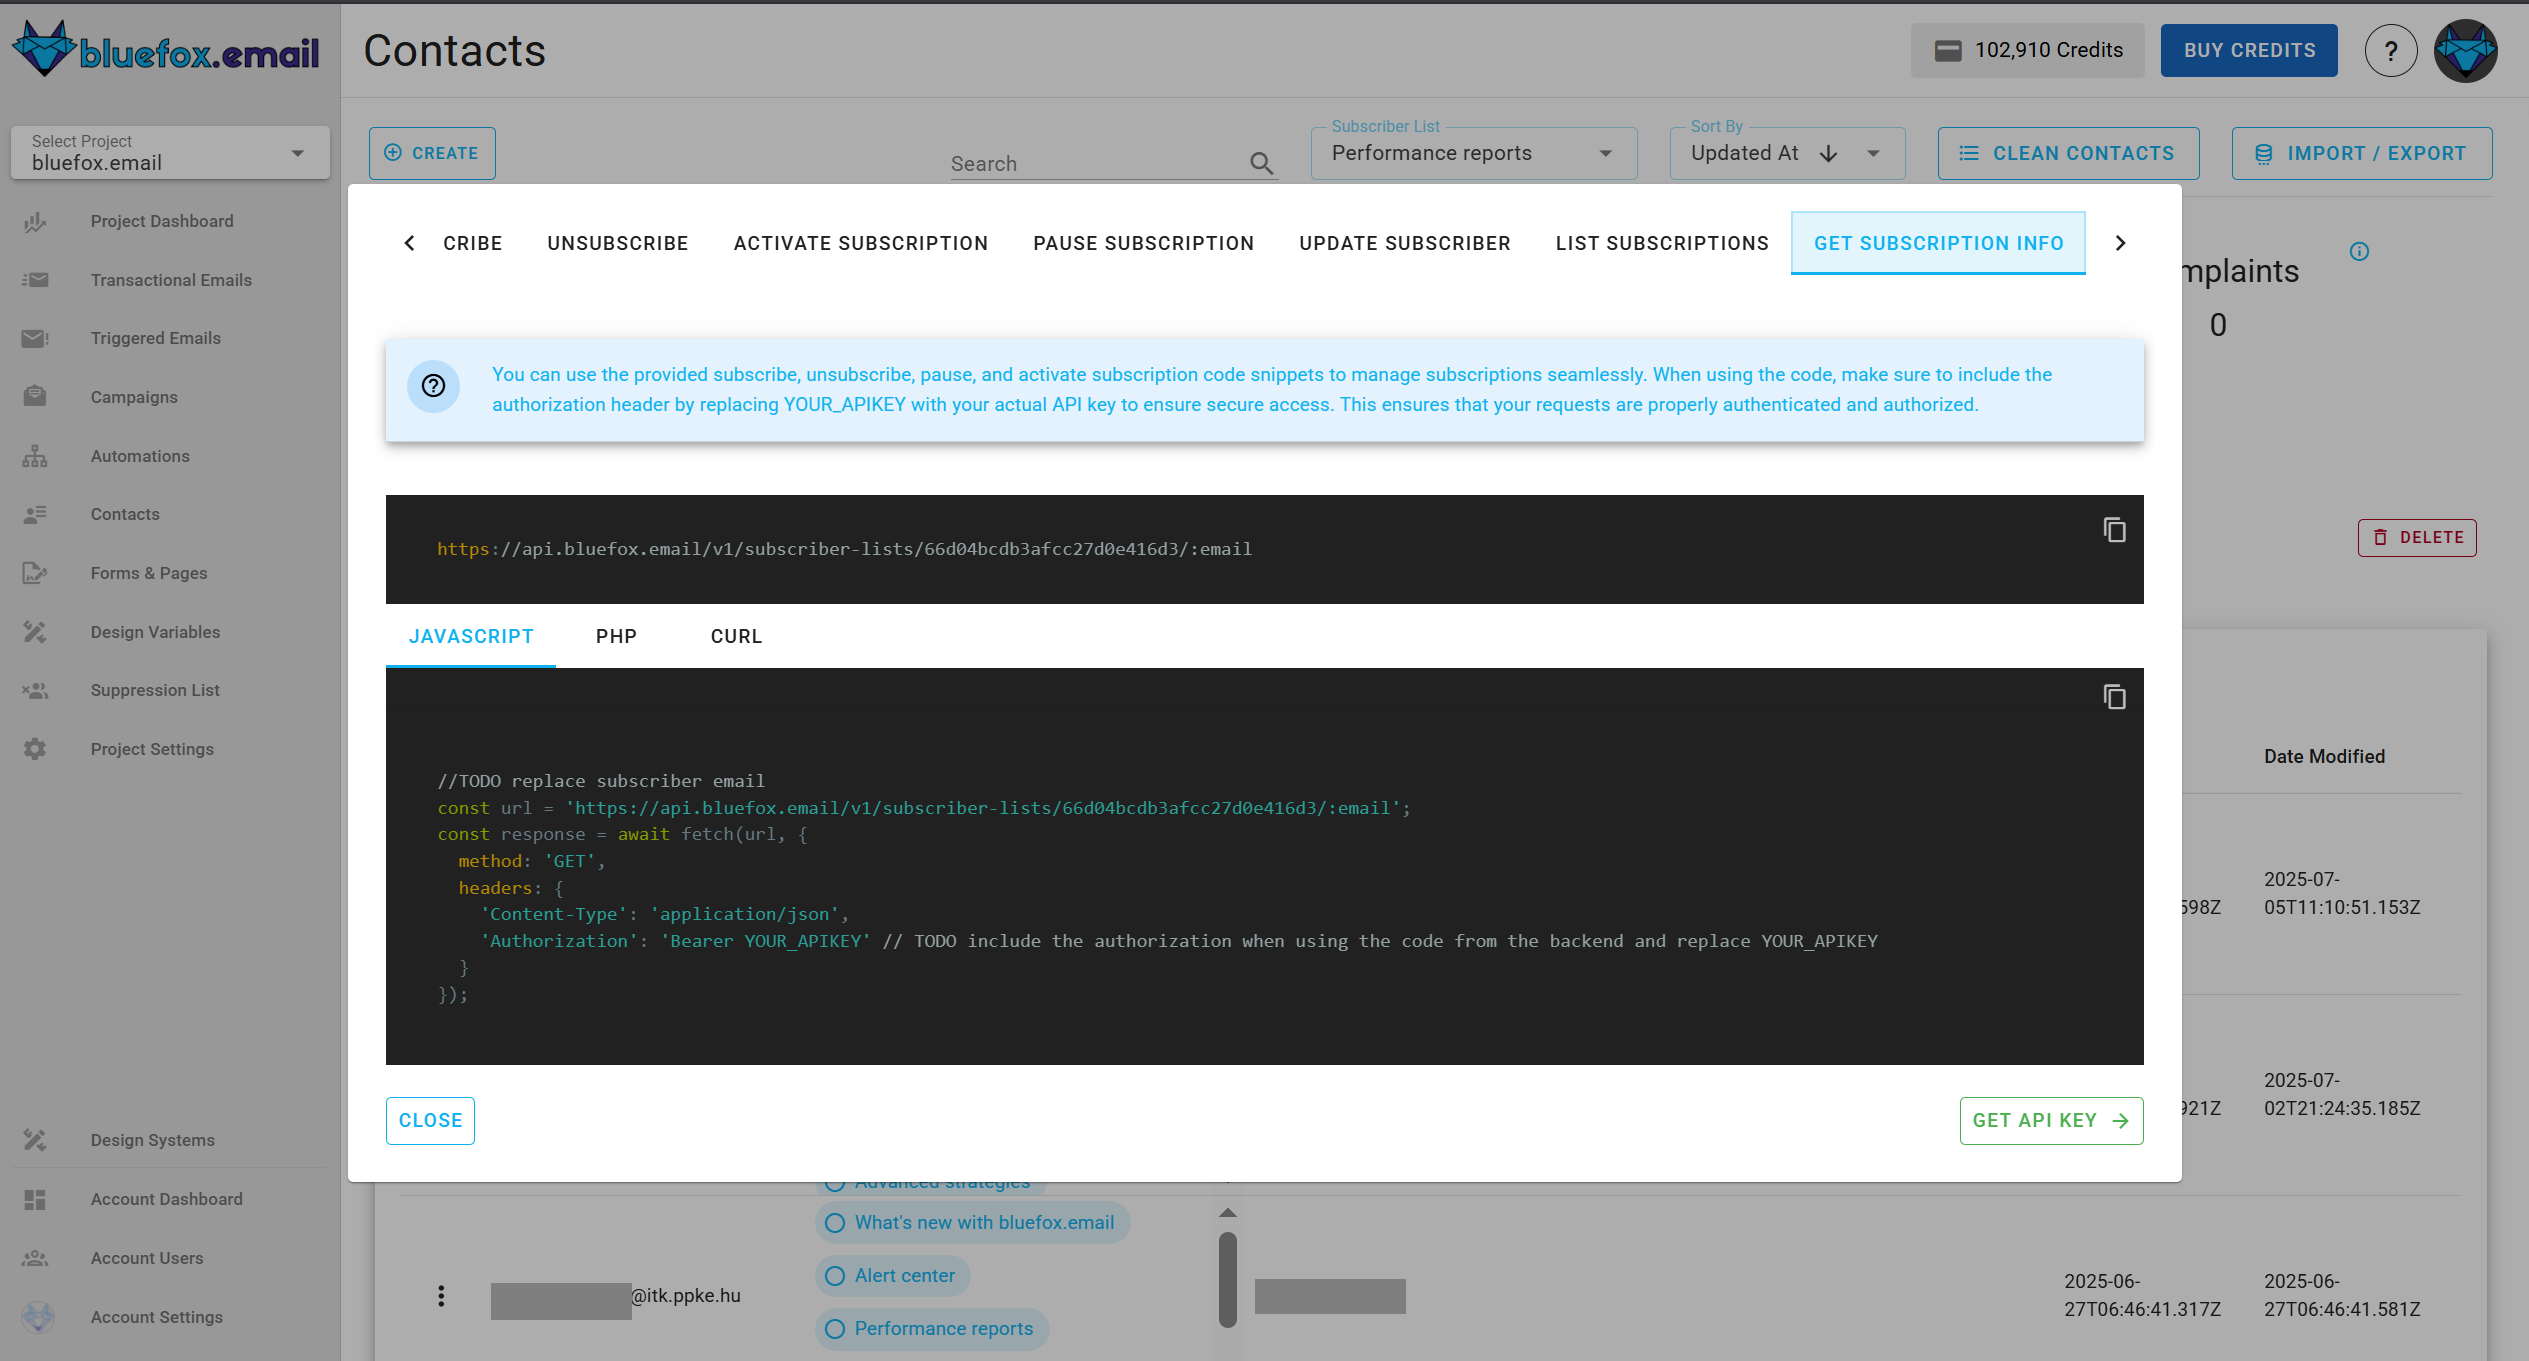
Task: Open the help question mark icon
Action: click(2391, 50)
